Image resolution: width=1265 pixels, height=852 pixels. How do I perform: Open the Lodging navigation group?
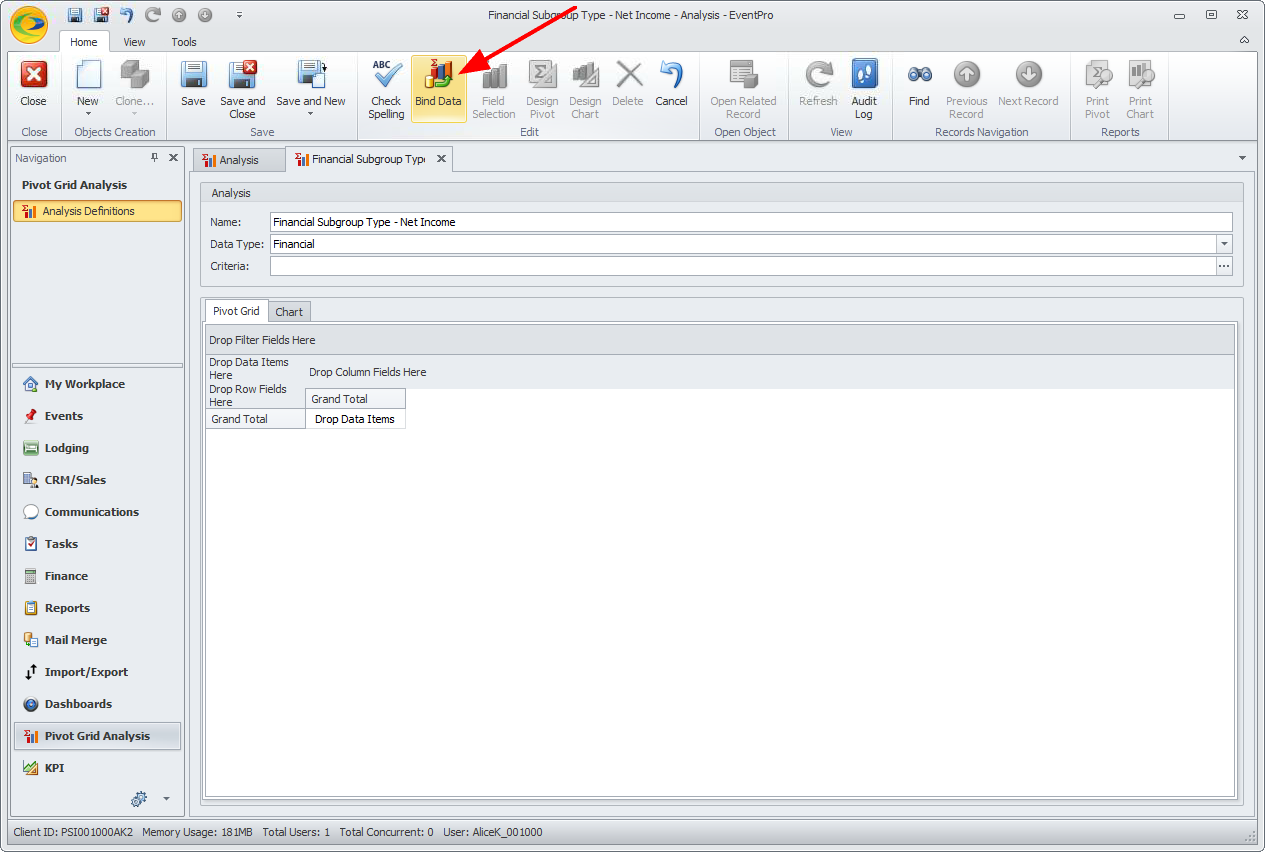(x=98, y=448)
